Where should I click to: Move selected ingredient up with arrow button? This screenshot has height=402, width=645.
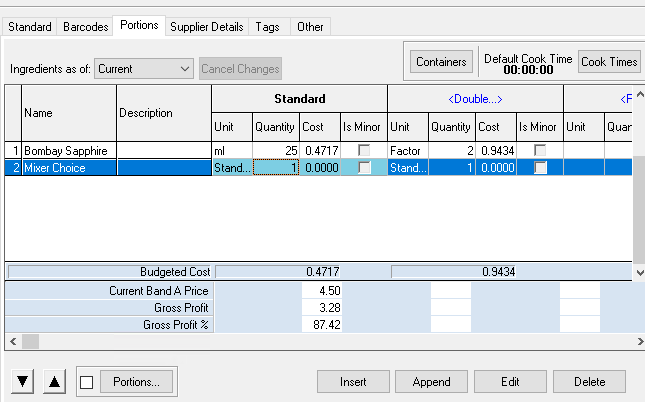coord(55,381)
